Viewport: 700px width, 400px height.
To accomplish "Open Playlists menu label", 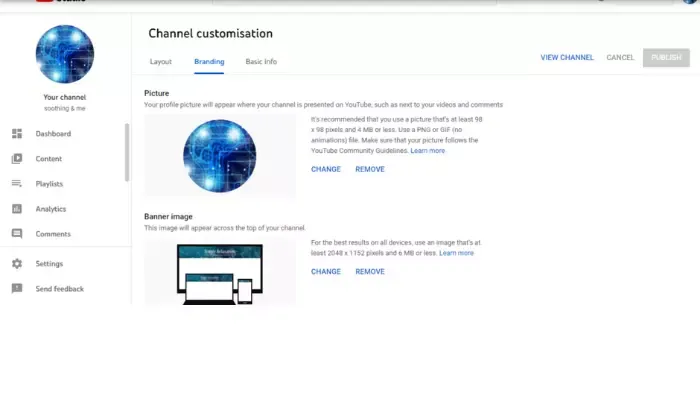I will 49,183.
